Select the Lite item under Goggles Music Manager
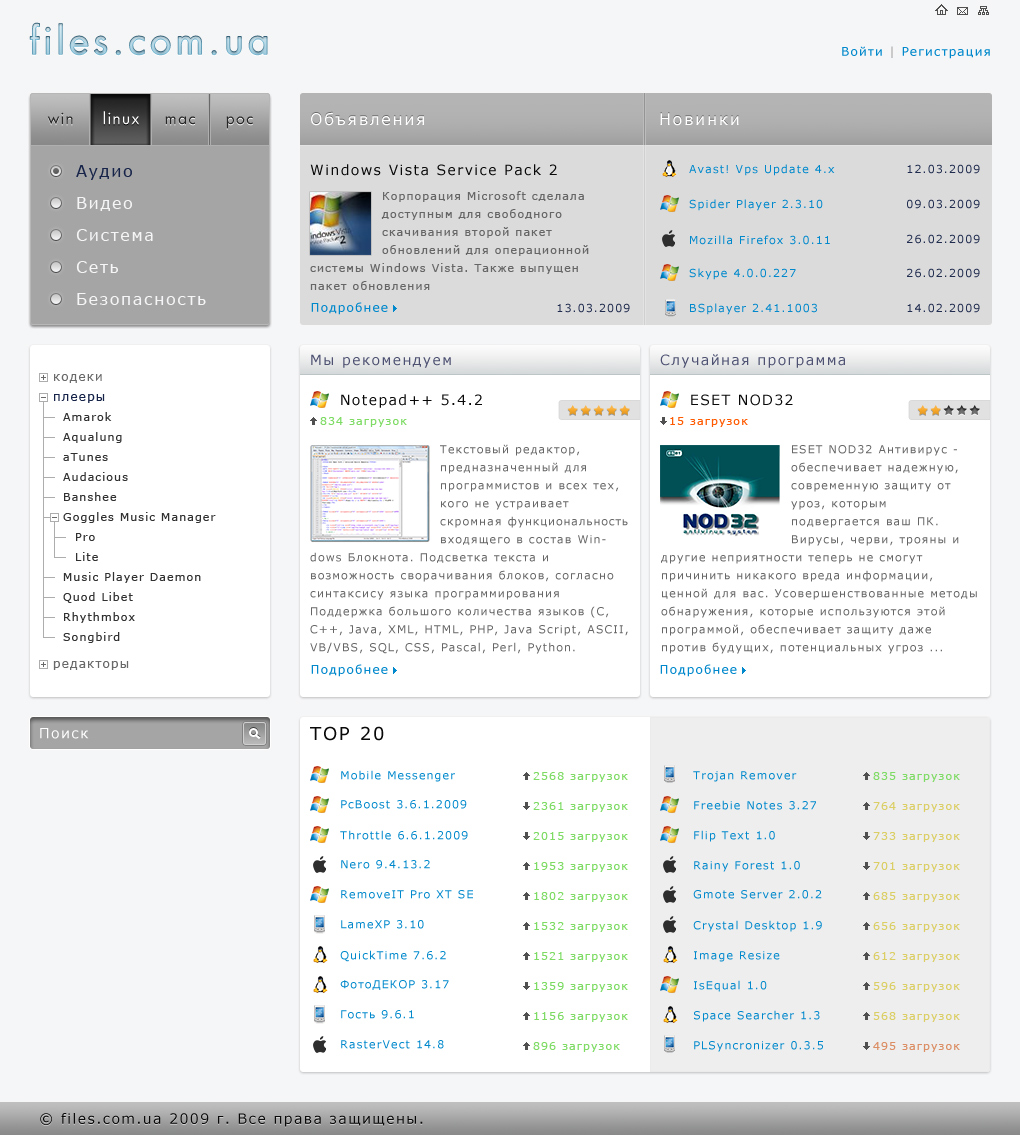1020x1135 pixels. click(86, 557)
